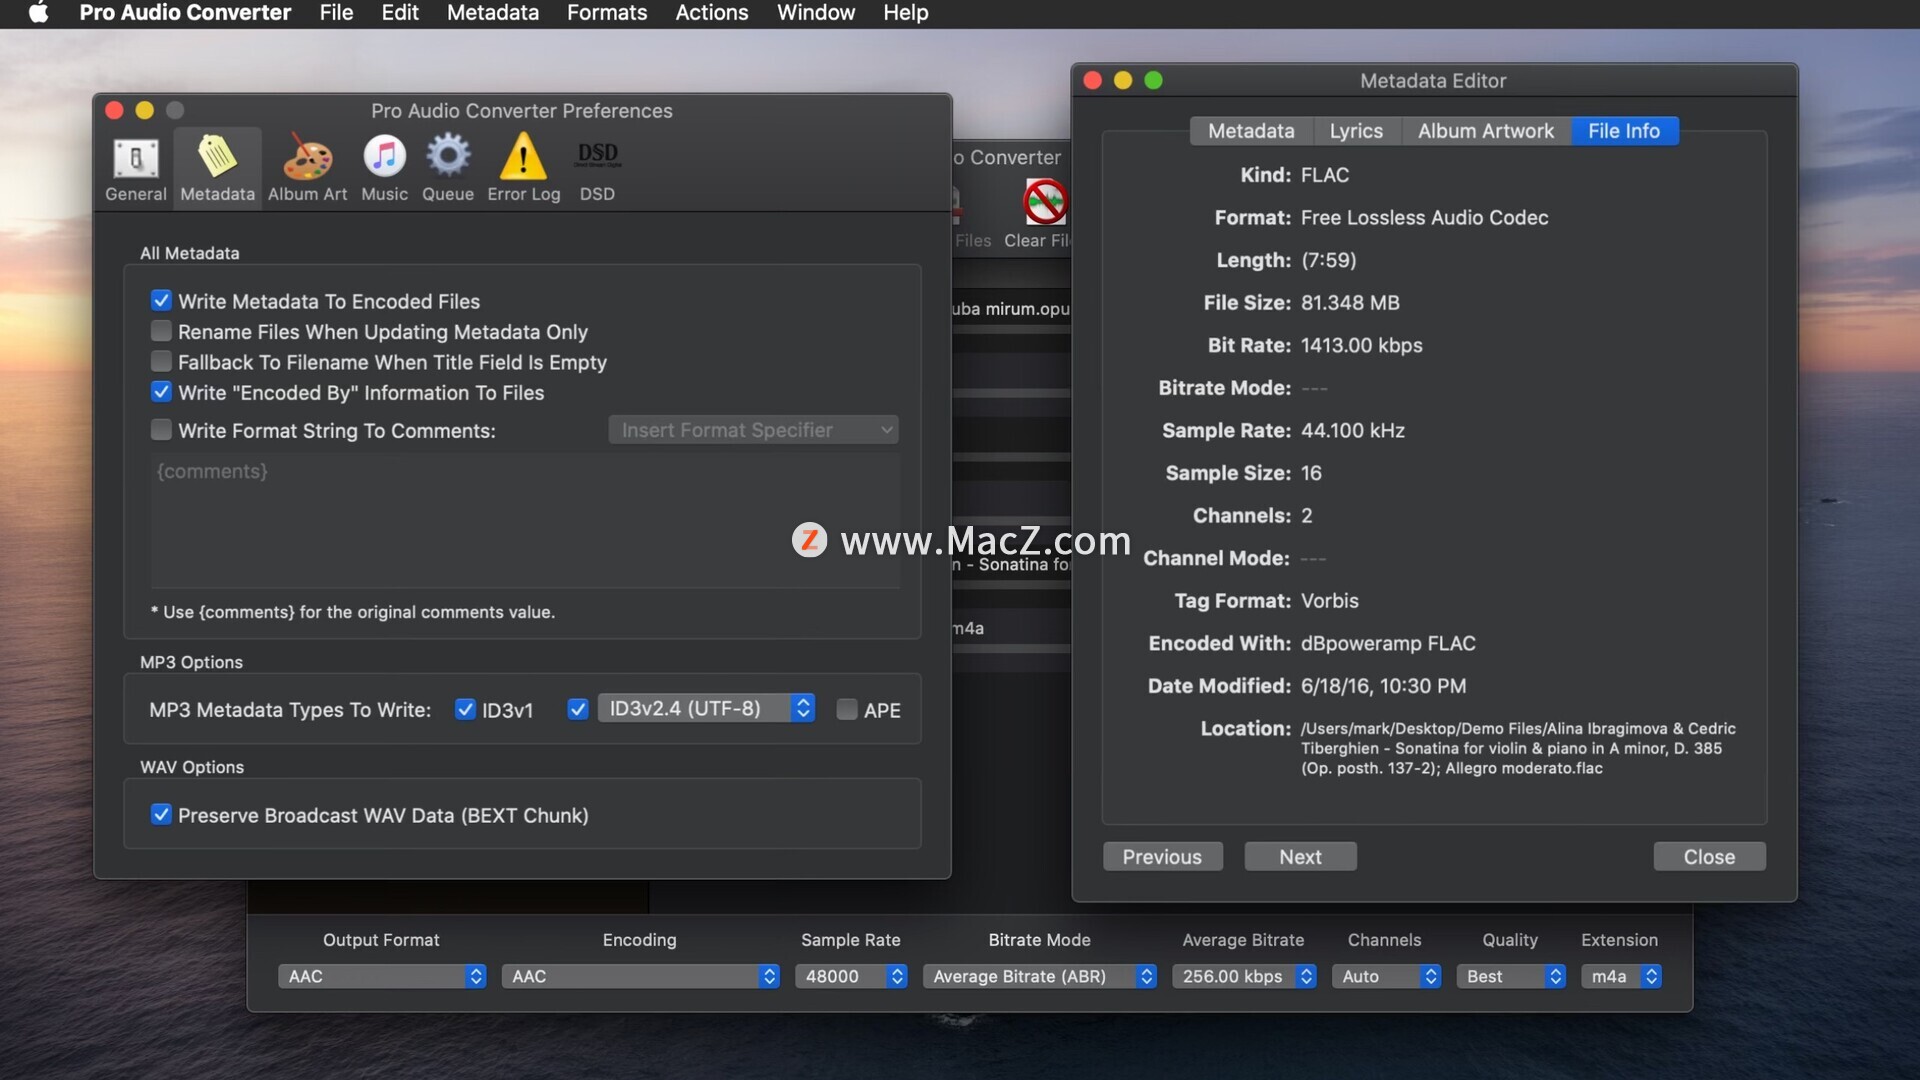Open Edit menu
Screen dimensions: 1920x1080
click(400, 13)
